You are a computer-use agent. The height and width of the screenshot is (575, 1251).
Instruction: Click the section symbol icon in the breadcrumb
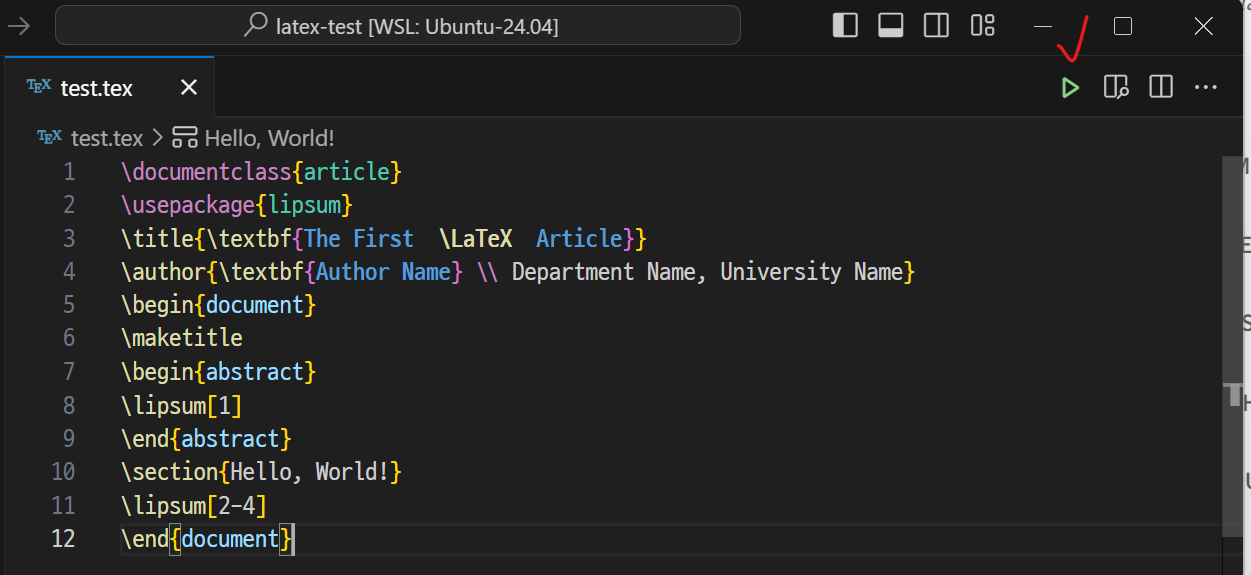point(184,138)
